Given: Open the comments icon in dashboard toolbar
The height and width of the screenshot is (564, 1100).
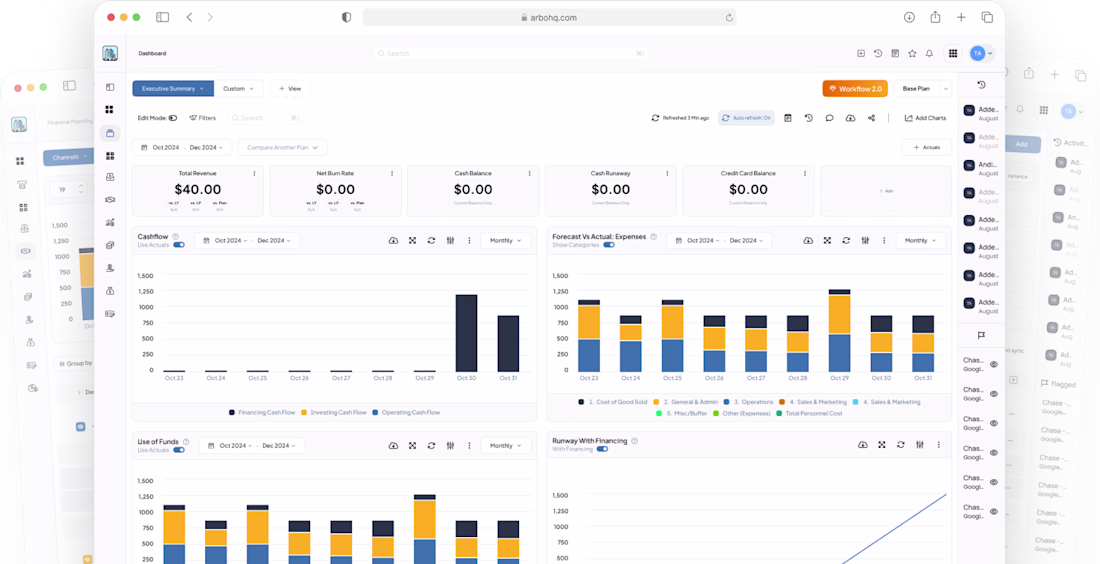Looking at the screenshot, I should pyautogui.click(x=829, y=118).
